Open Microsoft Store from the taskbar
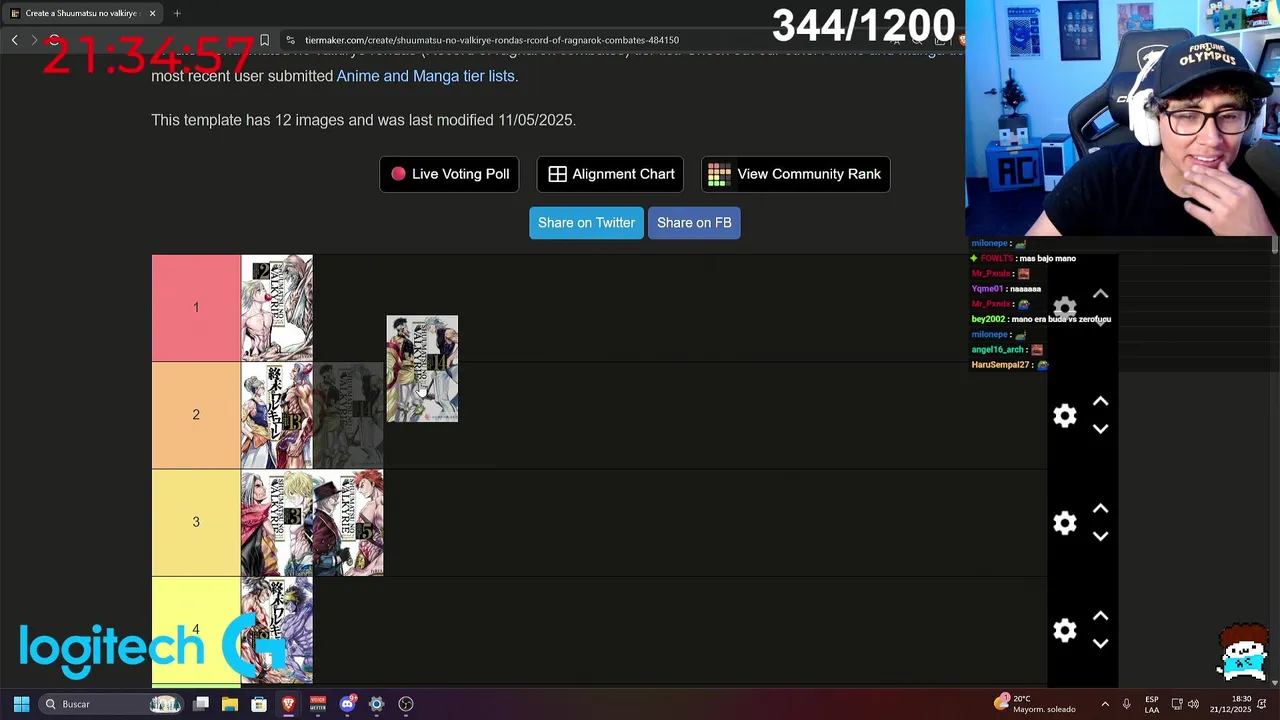 point(259,704)
